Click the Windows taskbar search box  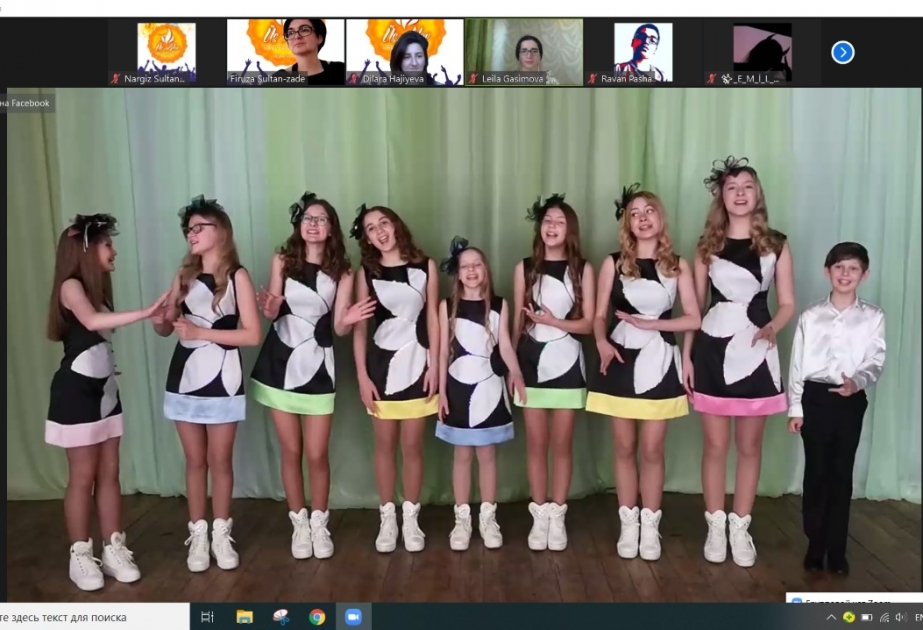pyautogui.click(x=94, y=617)
